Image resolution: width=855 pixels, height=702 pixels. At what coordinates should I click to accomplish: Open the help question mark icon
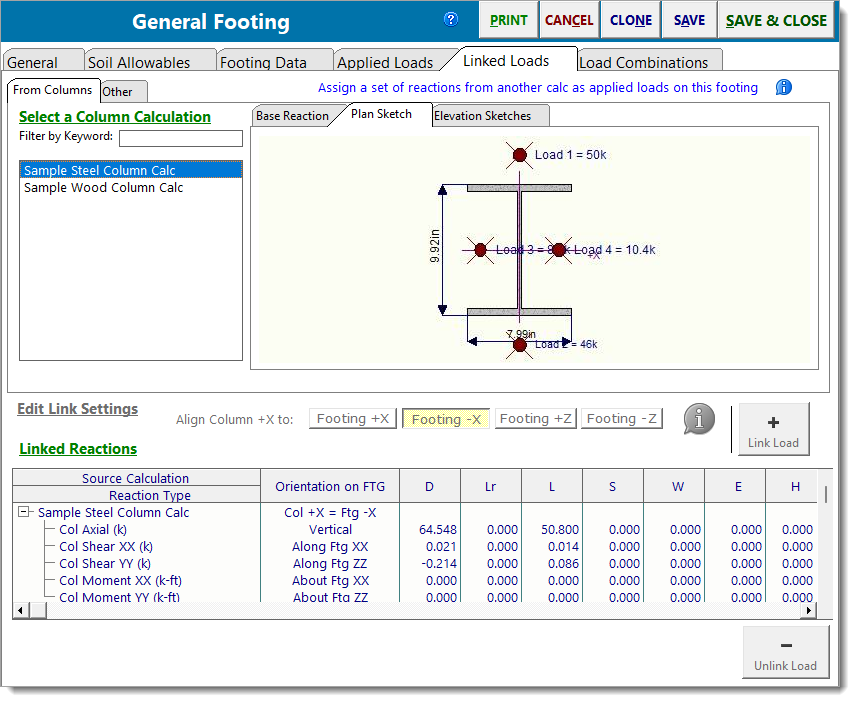pos(451,19)
